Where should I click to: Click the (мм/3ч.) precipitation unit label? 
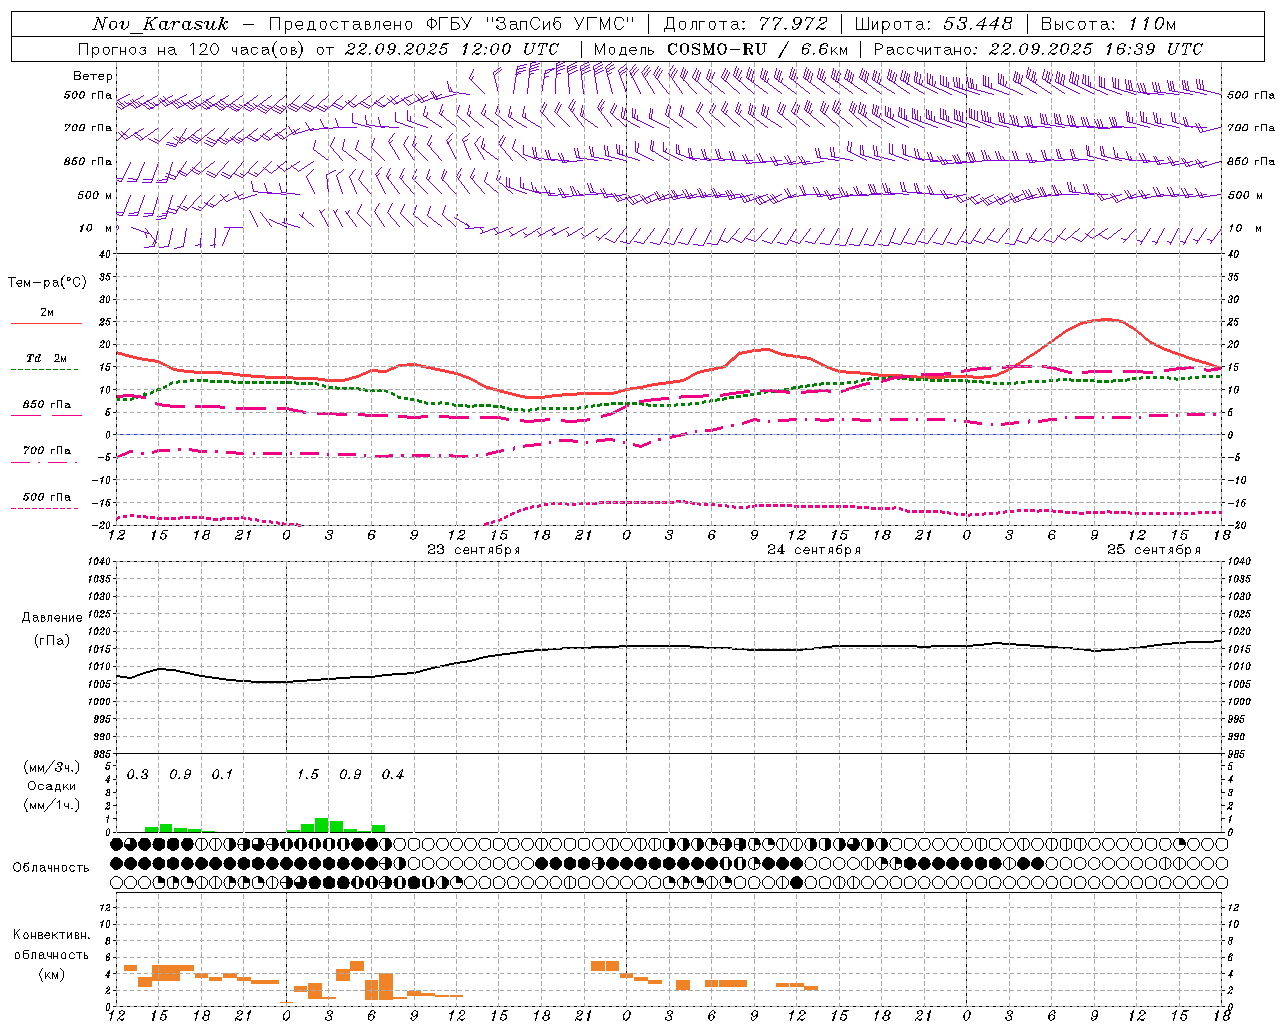[x=52, y=767]
